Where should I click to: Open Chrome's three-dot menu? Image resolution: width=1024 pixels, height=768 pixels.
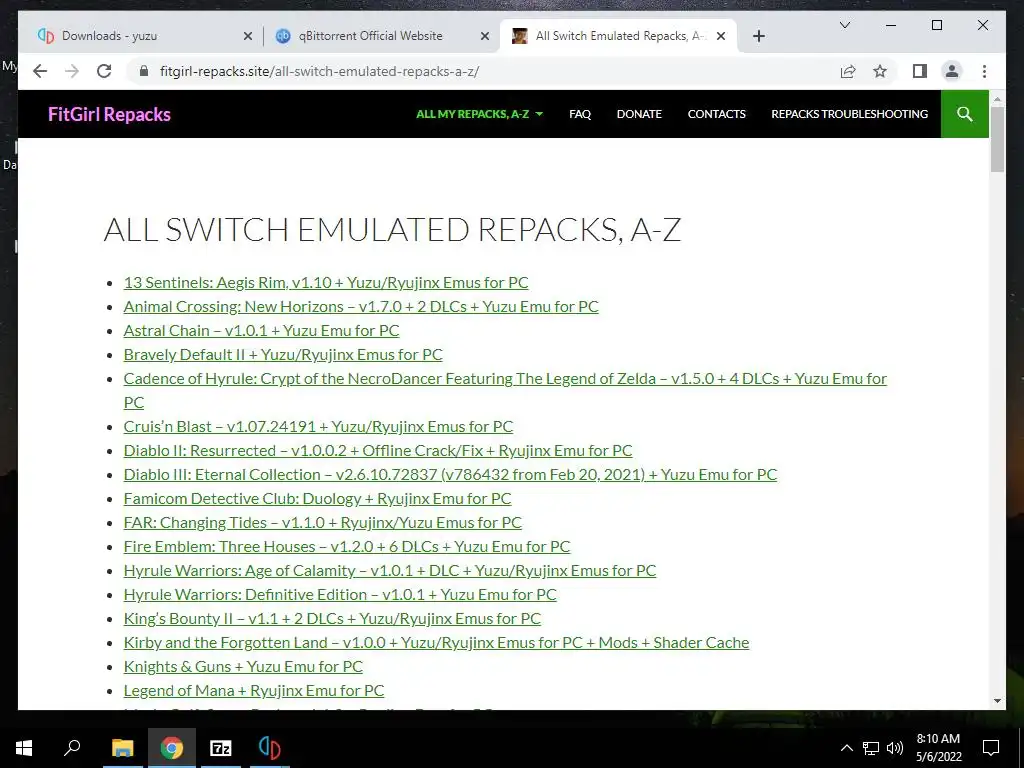tap(984, 71)
